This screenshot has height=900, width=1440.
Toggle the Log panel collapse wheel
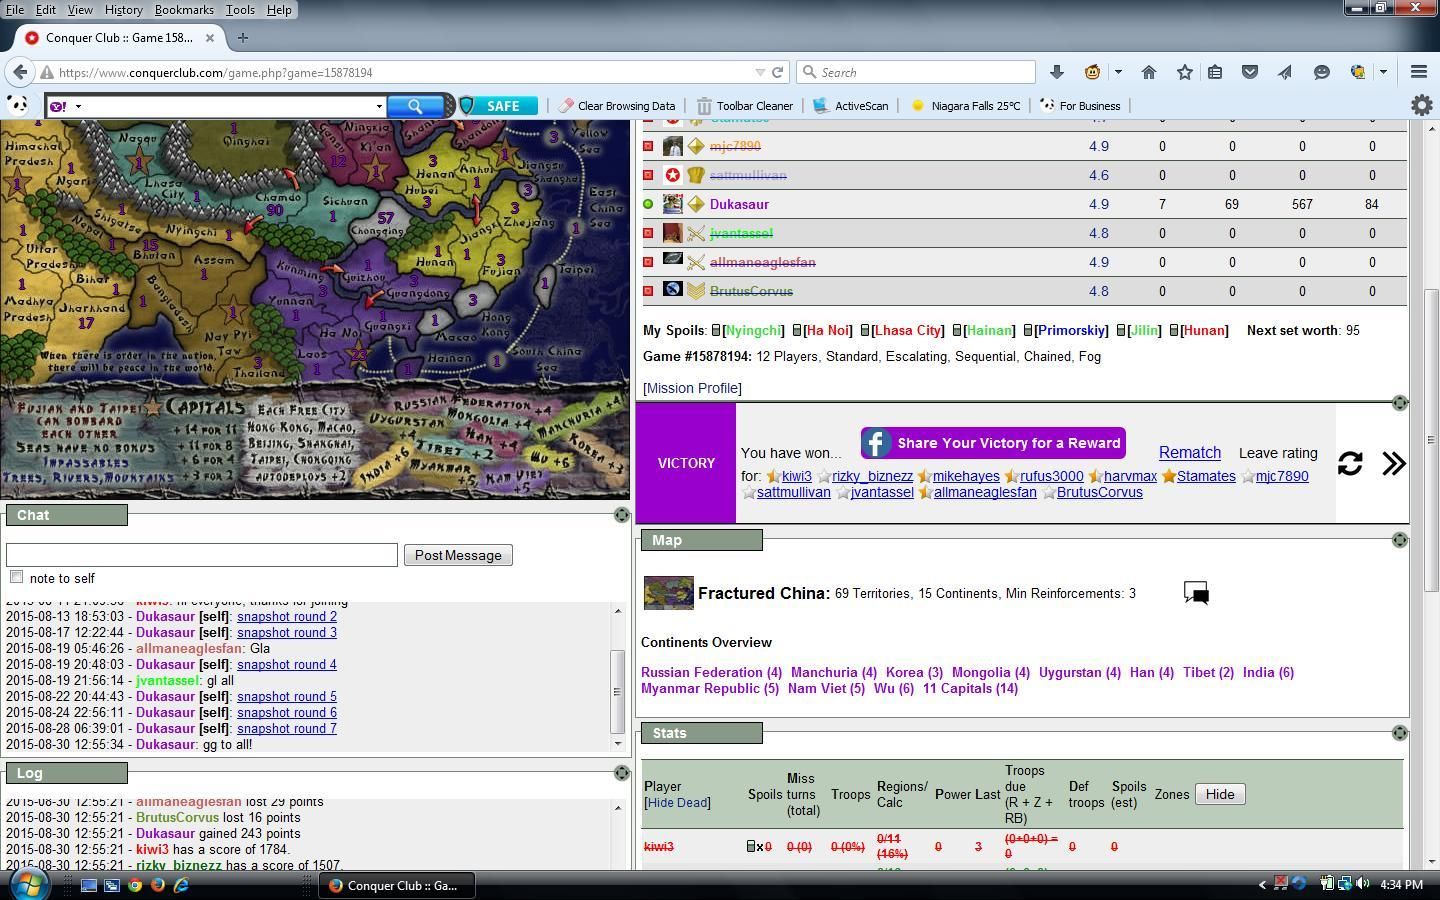pyautogui.click(x=622, y=773)
